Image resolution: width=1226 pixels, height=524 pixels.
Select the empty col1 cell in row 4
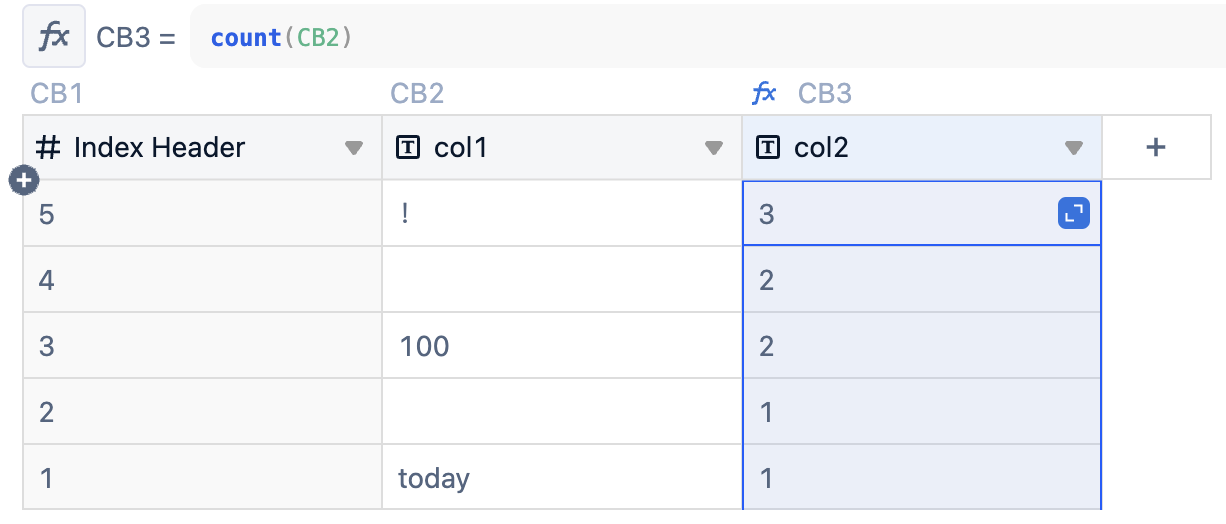click(x=562, y=280)
